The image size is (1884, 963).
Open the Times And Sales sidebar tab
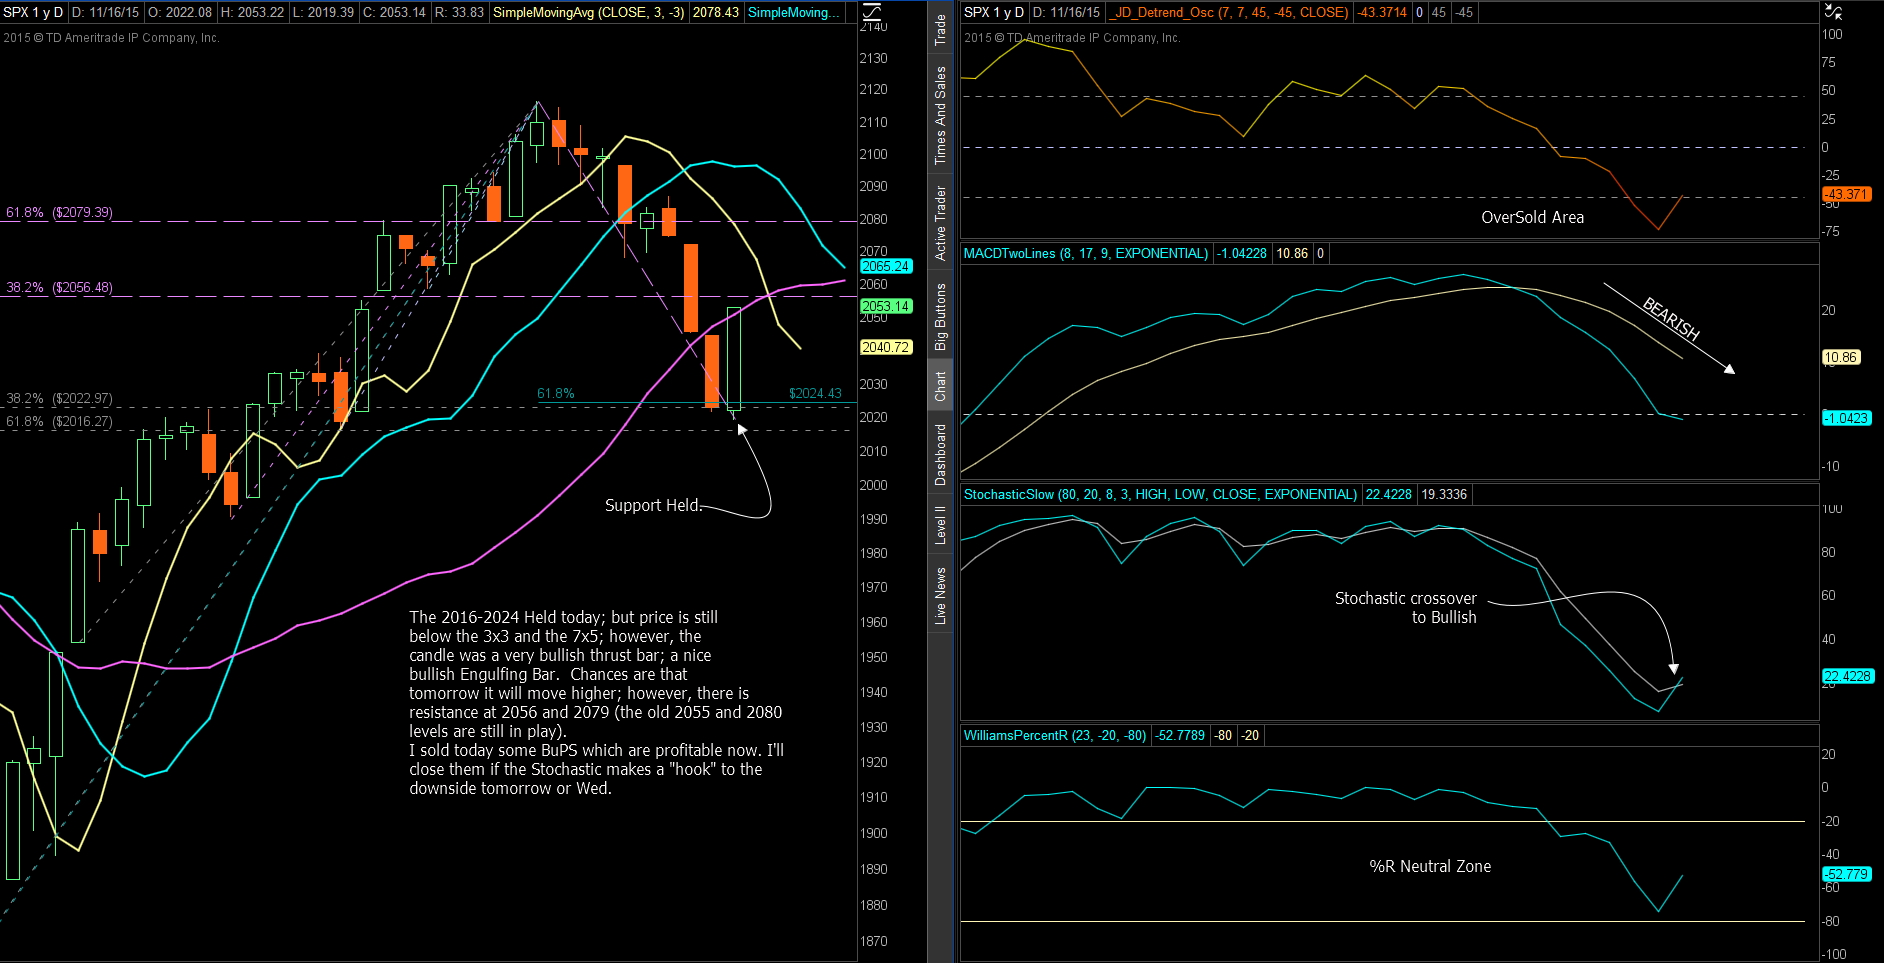point(940,115)
